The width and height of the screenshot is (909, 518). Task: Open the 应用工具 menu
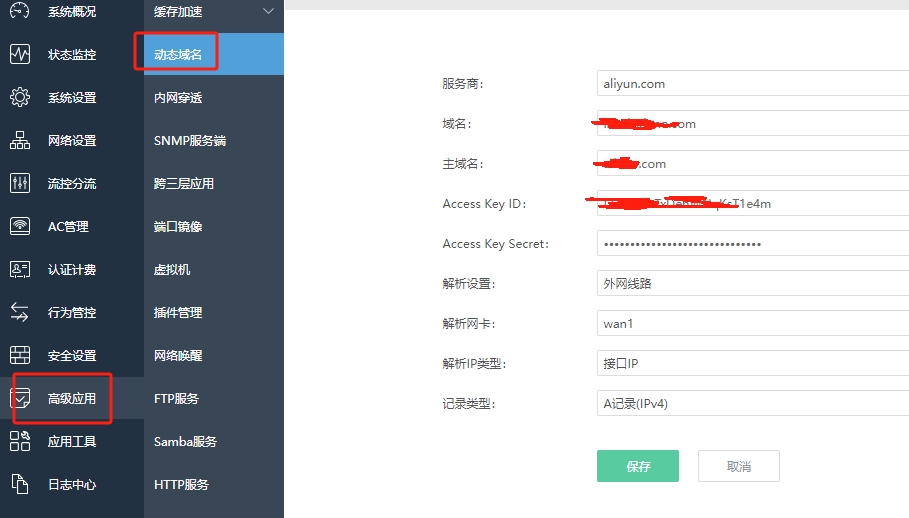pos(72,441)
